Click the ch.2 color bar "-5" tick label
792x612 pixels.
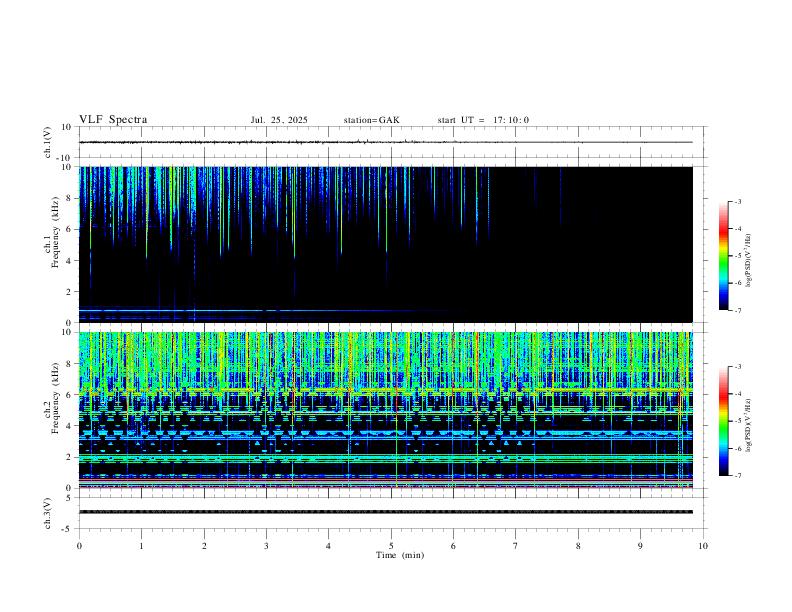[x=738, y=421]
